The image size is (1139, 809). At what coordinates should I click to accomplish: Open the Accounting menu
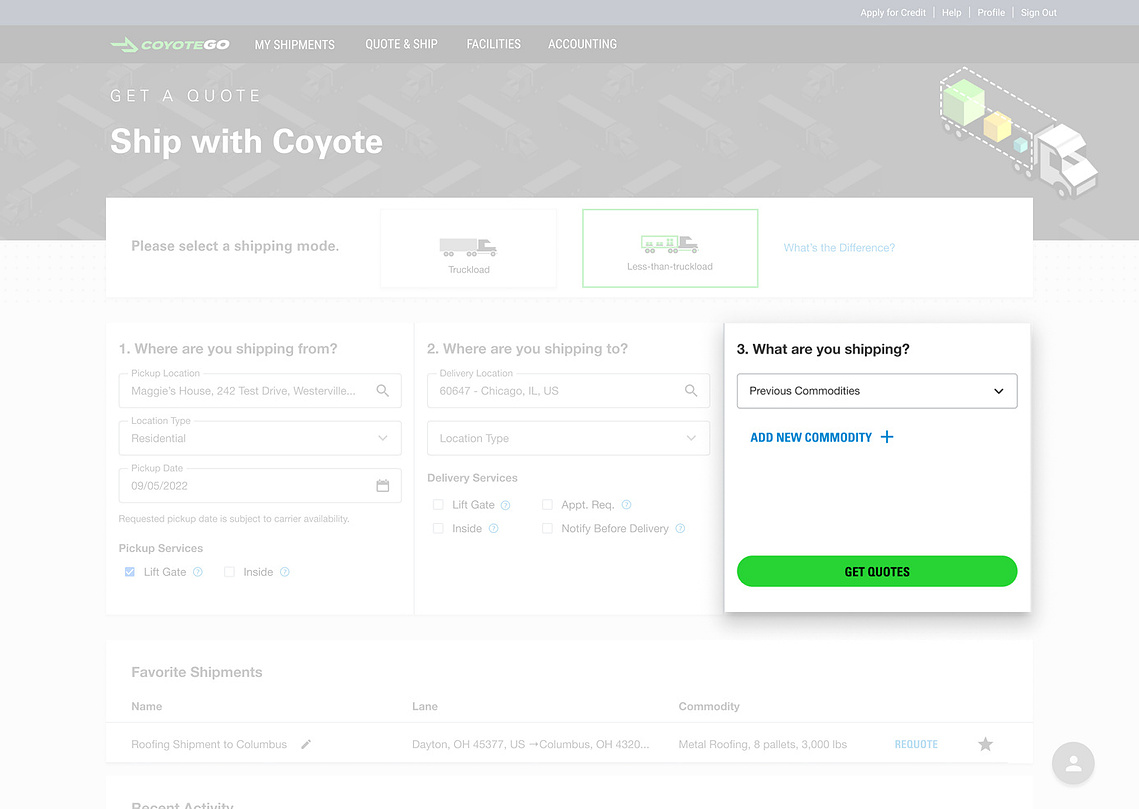click(x=583, y=44)
